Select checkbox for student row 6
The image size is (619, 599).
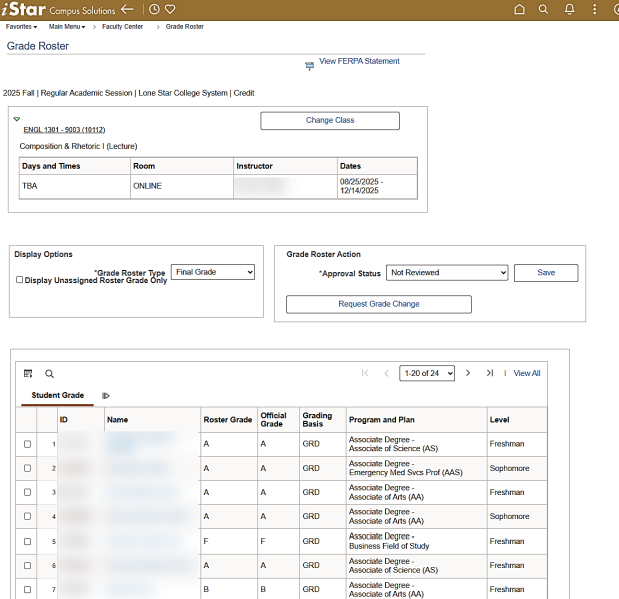27,565
